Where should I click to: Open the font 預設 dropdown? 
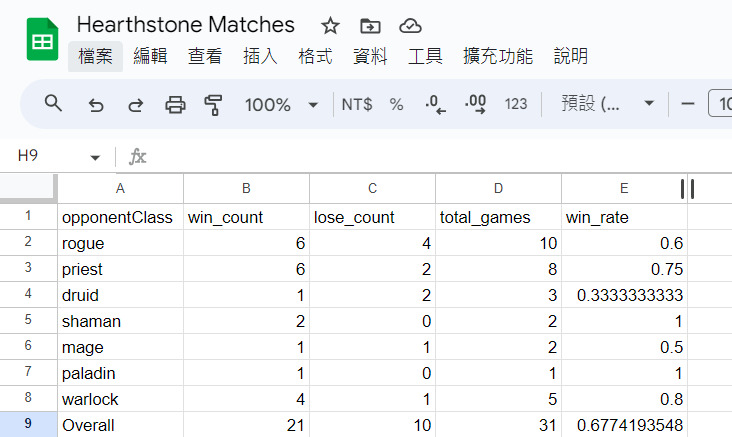point(608,104)
